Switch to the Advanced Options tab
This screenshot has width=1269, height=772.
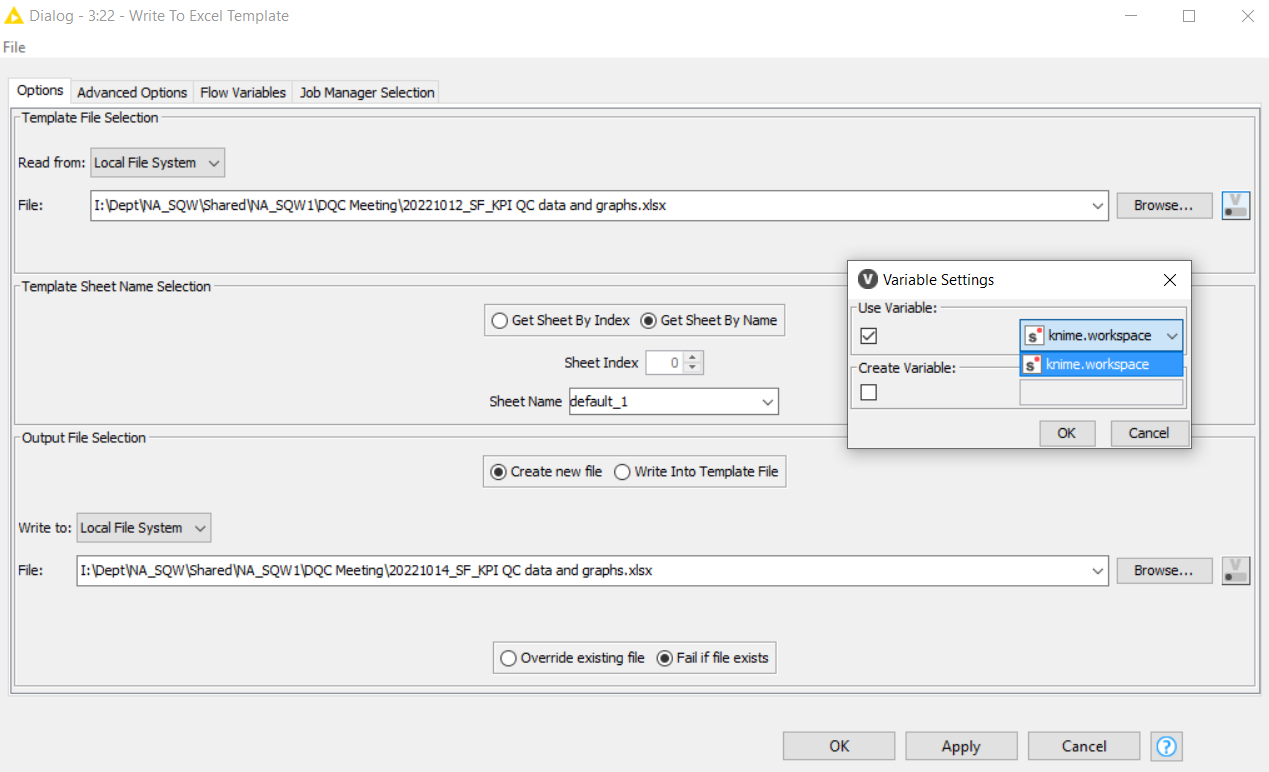point(132,92)
